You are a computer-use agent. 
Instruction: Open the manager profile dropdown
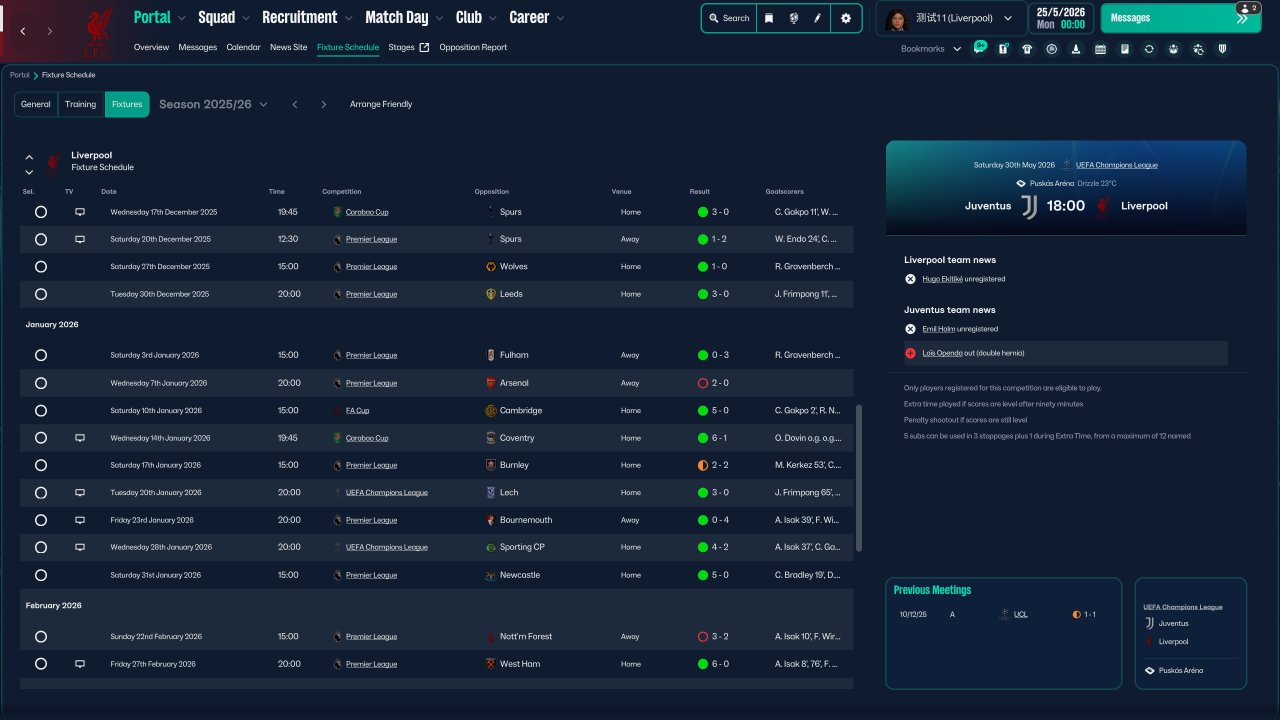click(950, 18)
